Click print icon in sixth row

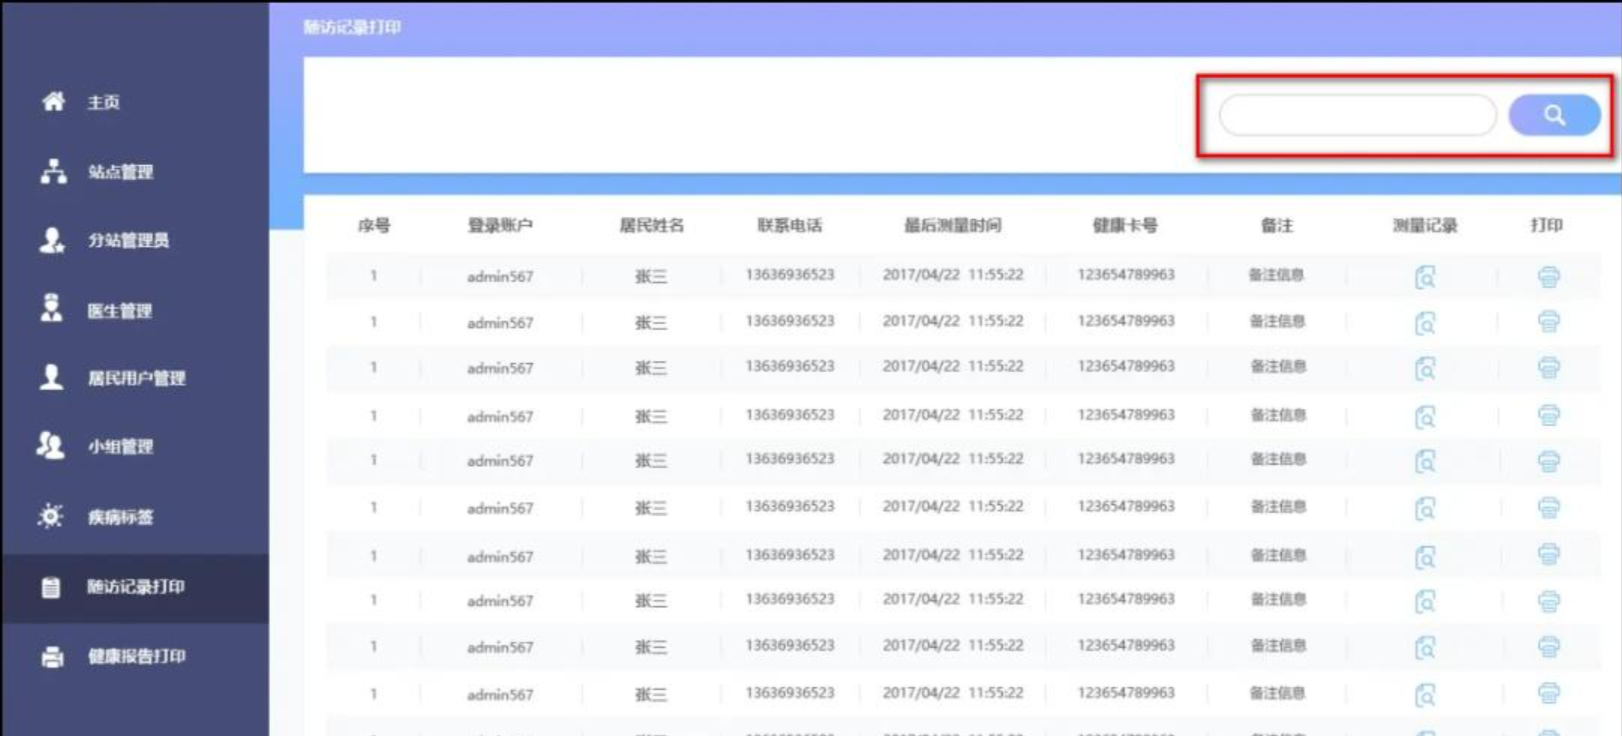pos(1548,508)
